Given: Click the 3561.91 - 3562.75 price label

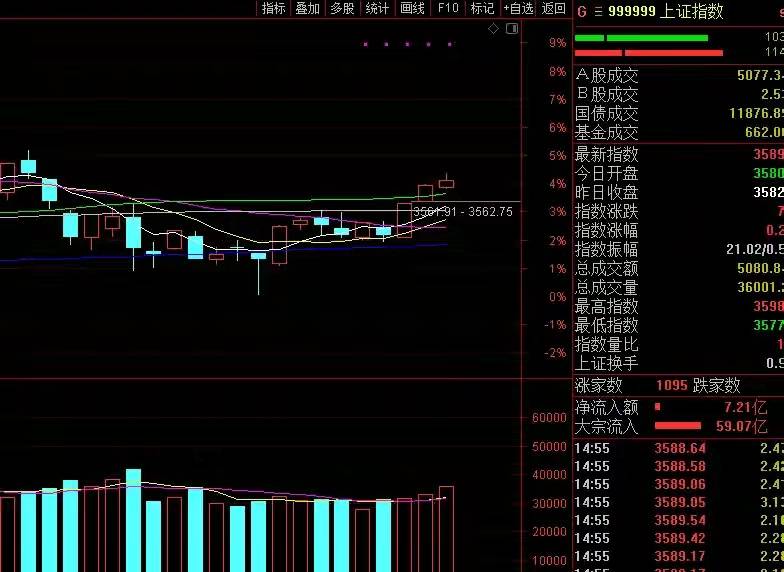Looking at the screenshot, I should point(462,212).
